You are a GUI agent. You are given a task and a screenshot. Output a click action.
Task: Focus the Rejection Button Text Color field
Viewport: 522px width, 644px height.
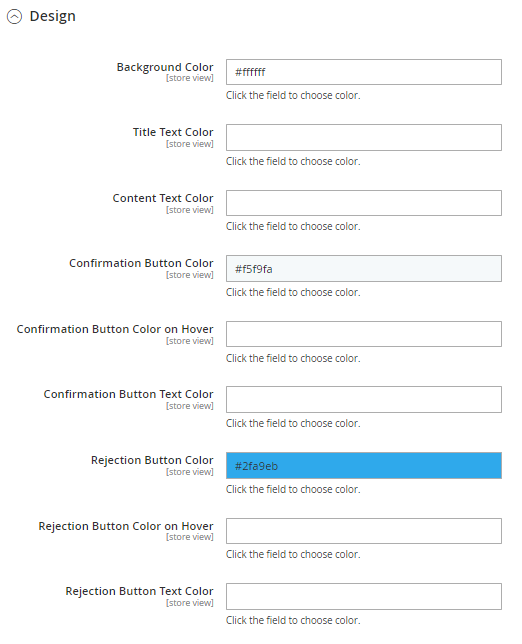[363, 597]
